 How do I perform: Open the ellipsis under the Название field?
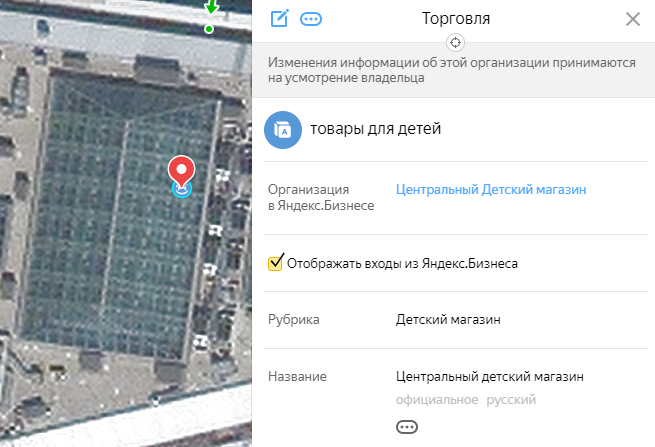[406, 427]
